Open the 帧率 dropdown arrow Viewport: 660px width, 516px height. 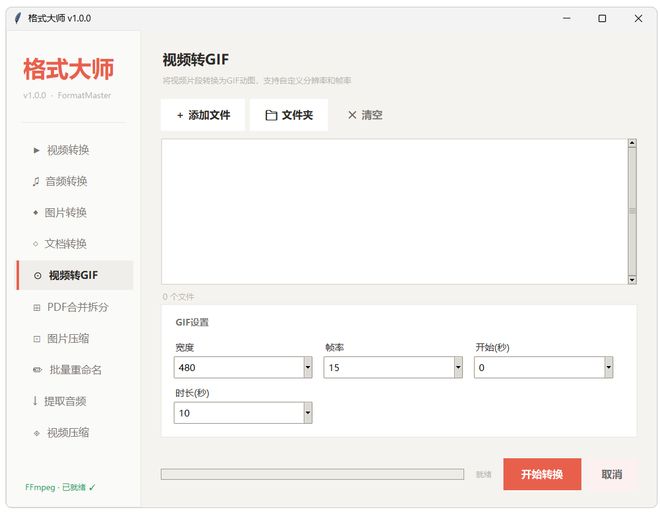(x=458, y=367)
